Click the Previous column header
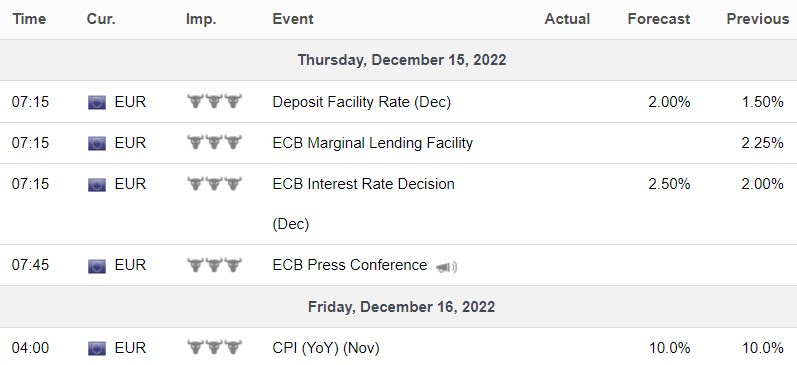 (x=758, y=19)
